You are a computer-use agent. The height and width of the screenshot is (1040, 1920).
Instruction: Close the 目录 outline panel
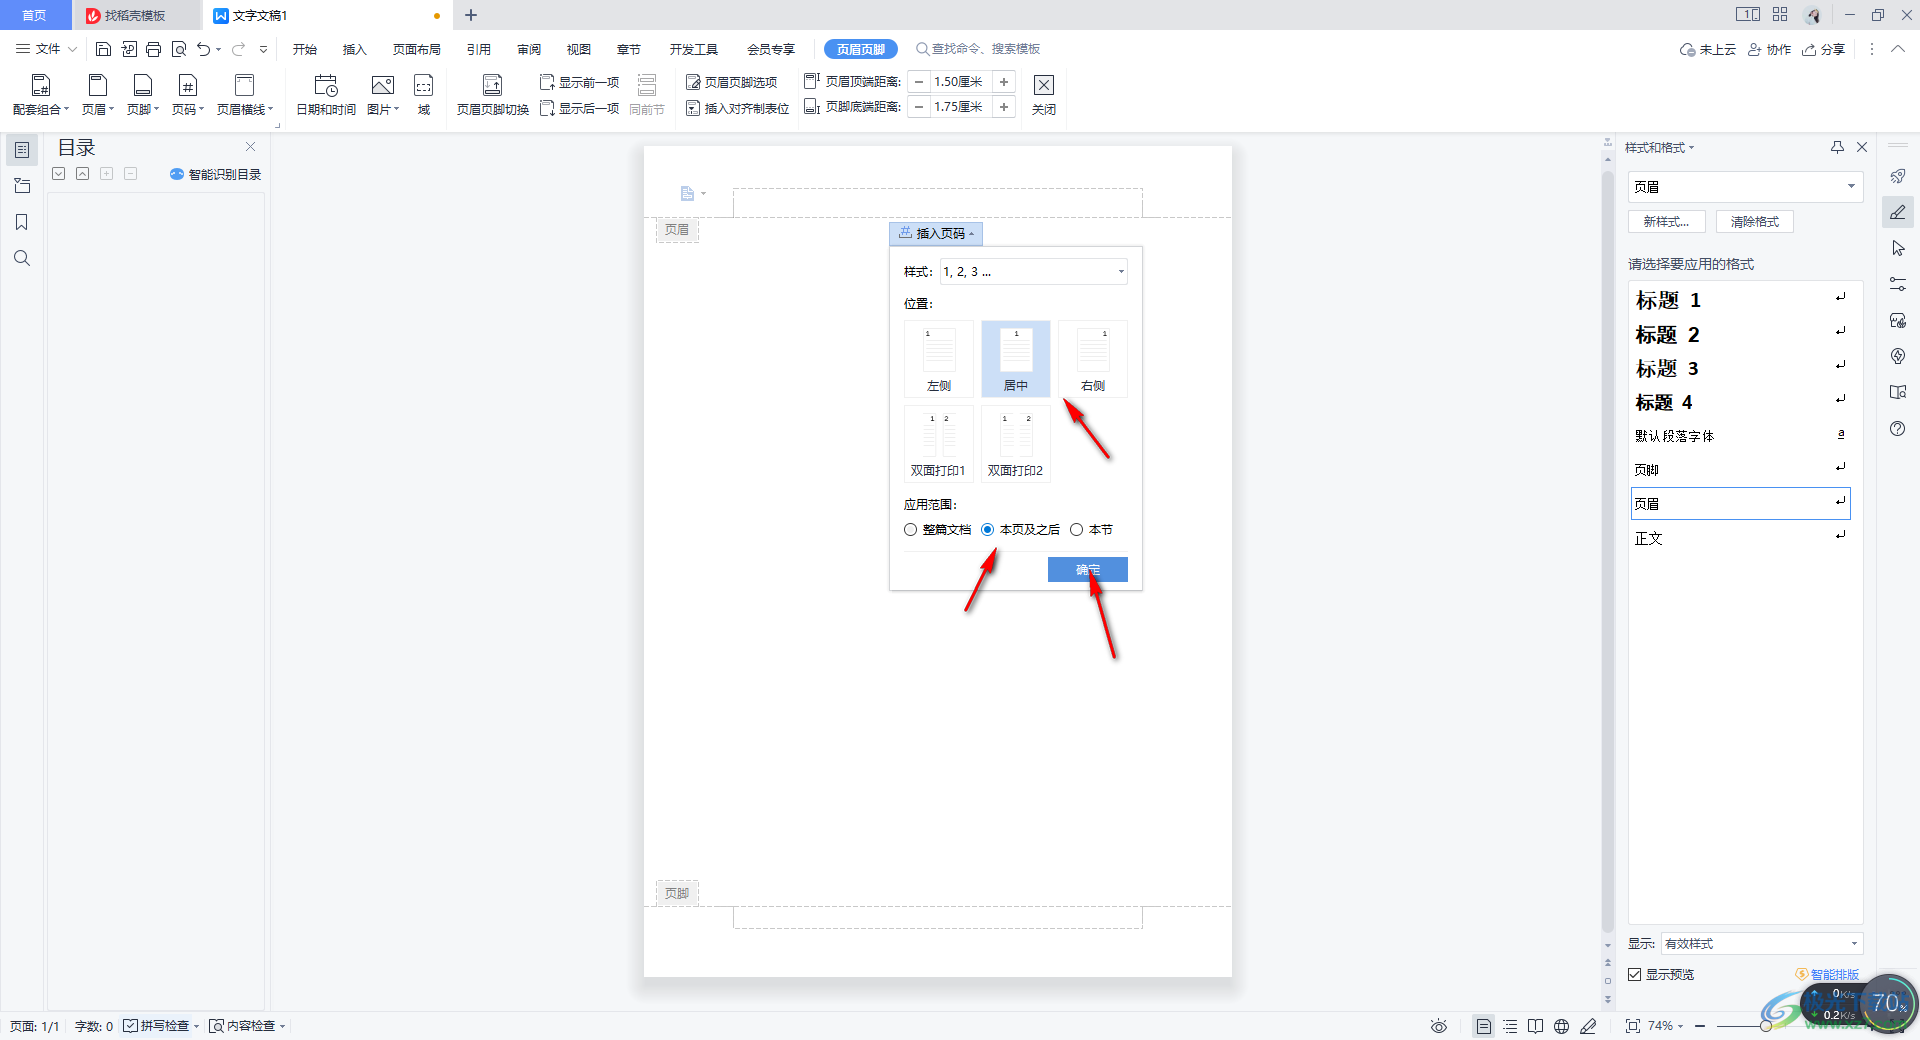(x=251, y=146)
